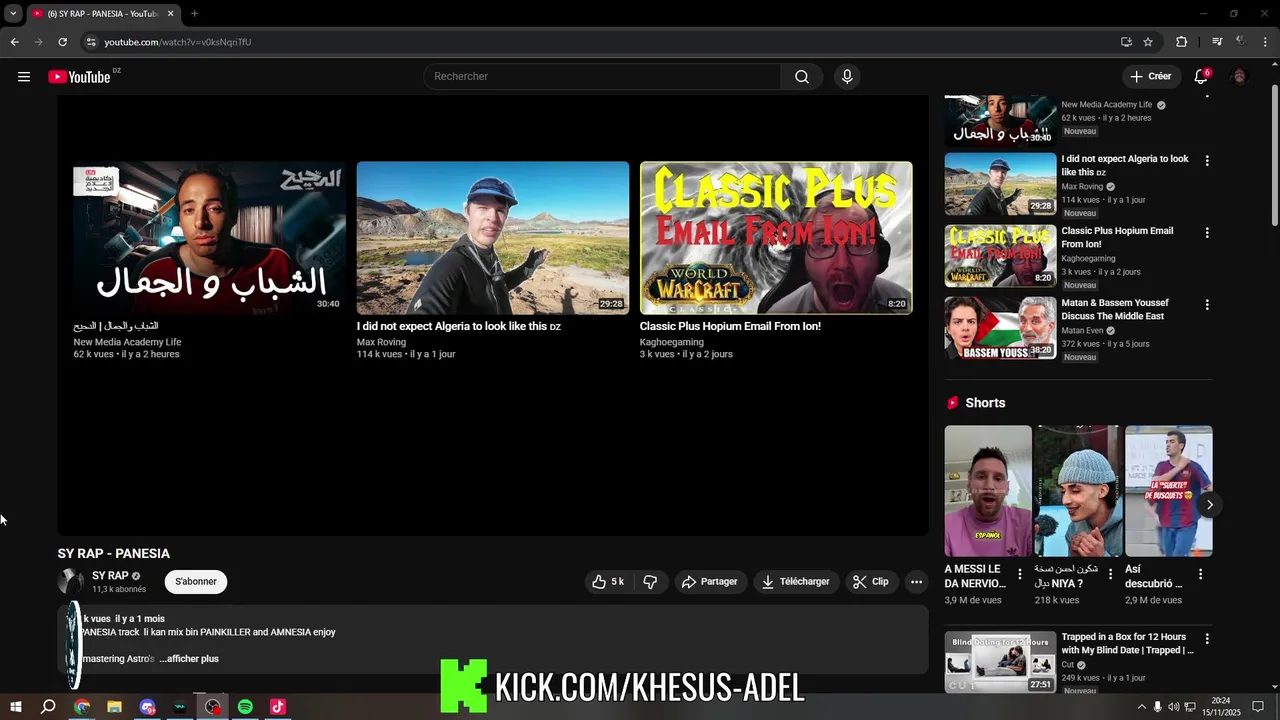
Task: Open Chrome media controls icon
Action: (1217, 42)
